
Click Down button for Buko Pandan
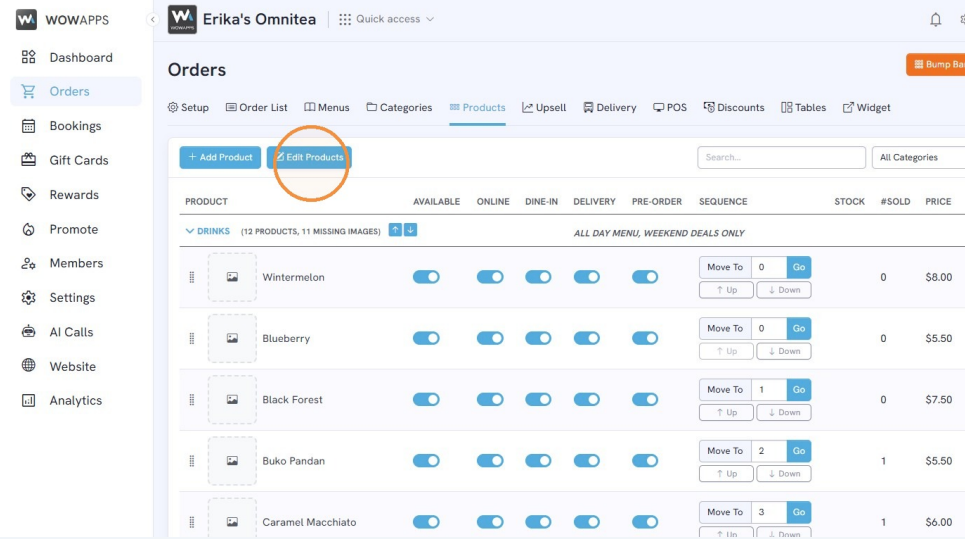[x=784, y=474]
